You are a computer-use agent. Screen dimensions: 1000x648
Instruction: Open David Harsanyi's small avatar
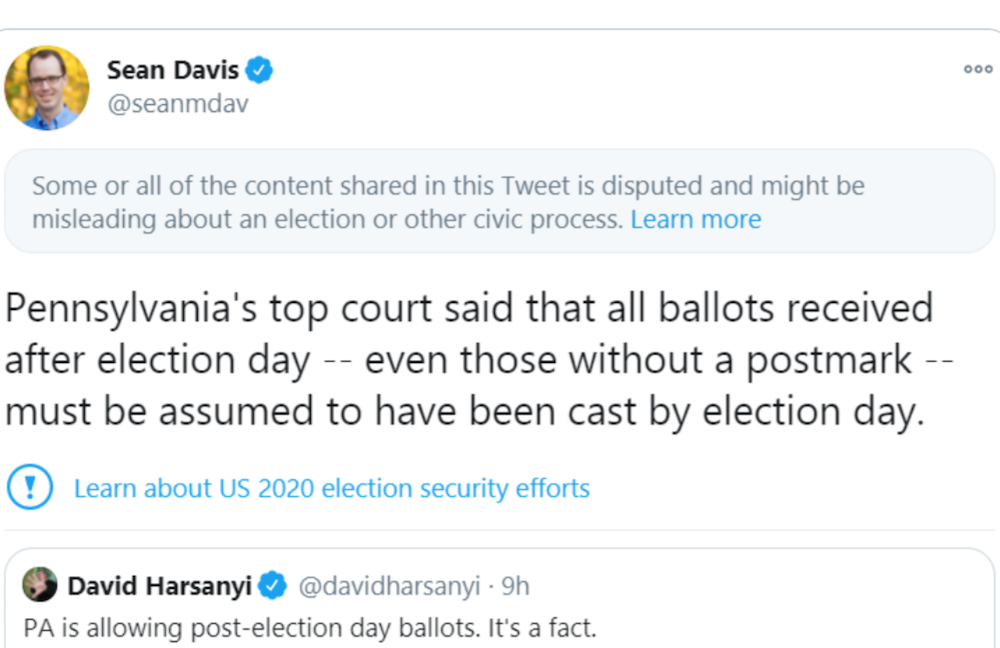(40, 585)
